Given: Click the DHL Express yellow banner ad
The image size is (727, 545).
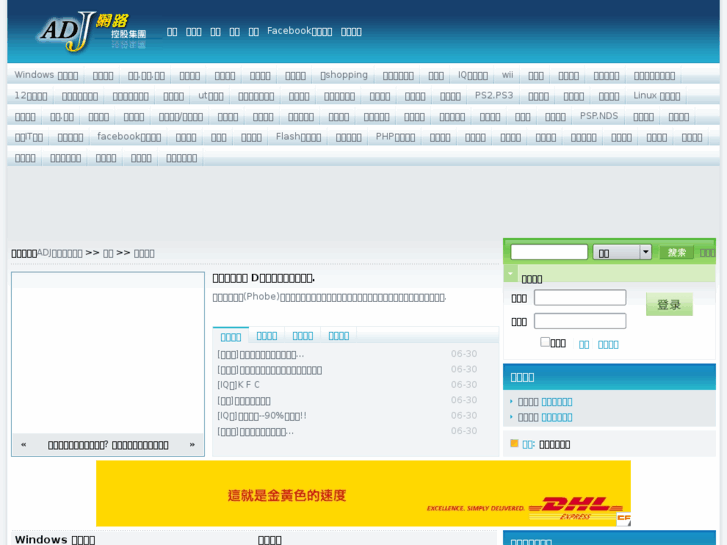Looking at the screenshot, I should click(x=363, y=493).
